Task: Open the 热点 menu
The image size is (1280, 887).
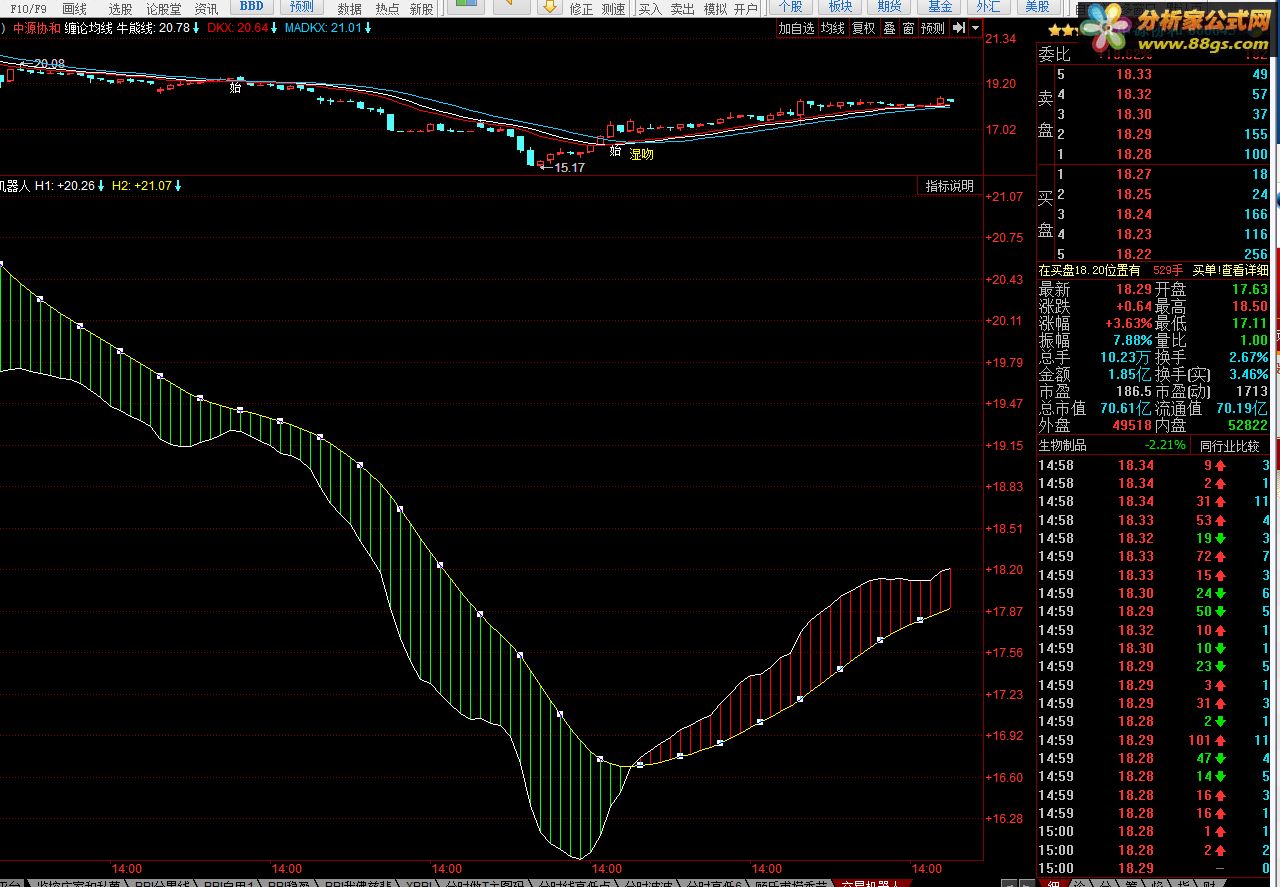Action: (x=387, y=9)
